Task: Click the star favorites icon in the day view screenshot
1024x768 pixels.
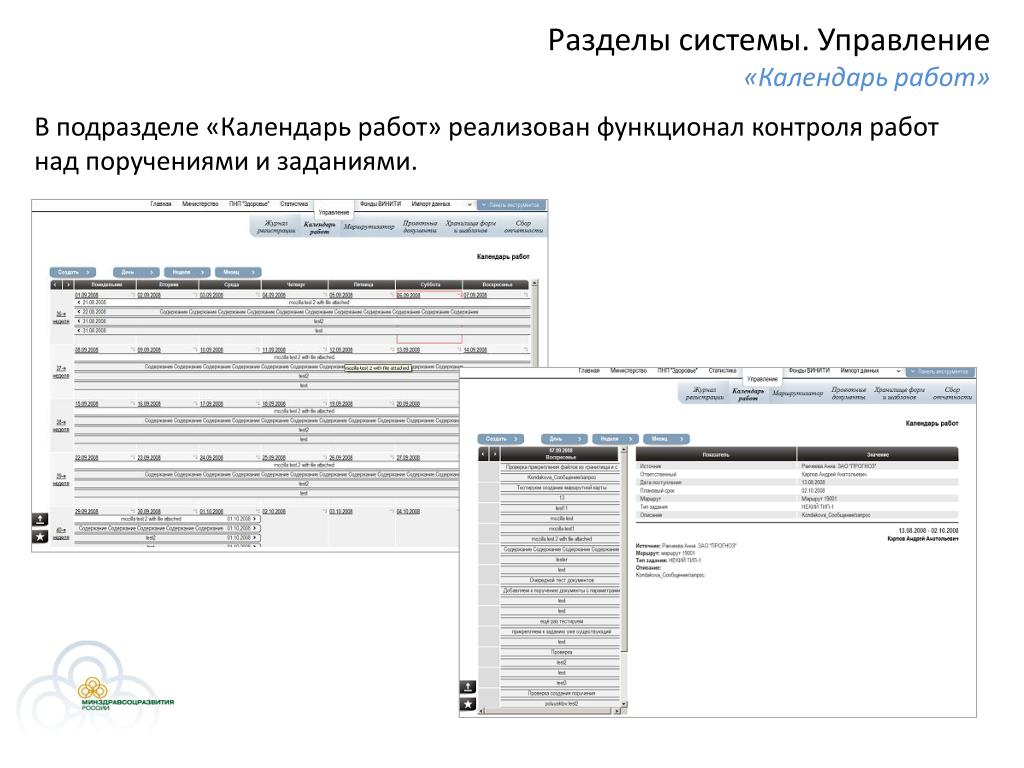Action: 468,704
